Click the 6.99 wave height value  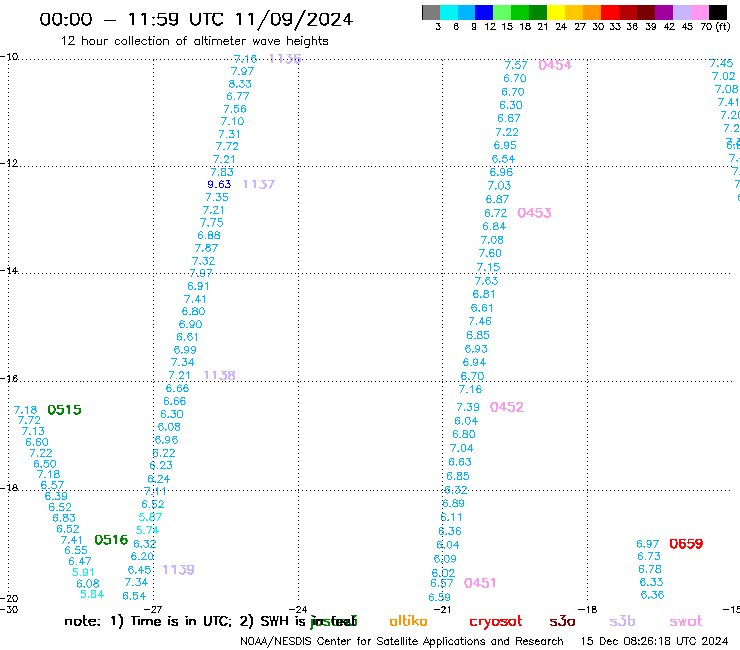pyautogui.click(x=185, y=350)
